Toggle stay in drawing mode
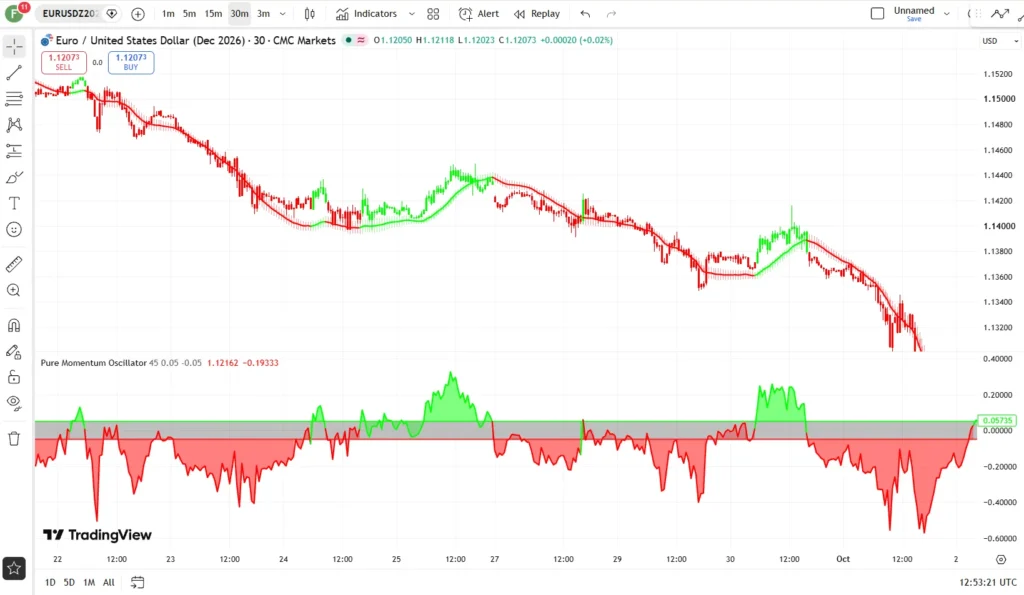 click(14, 351)
